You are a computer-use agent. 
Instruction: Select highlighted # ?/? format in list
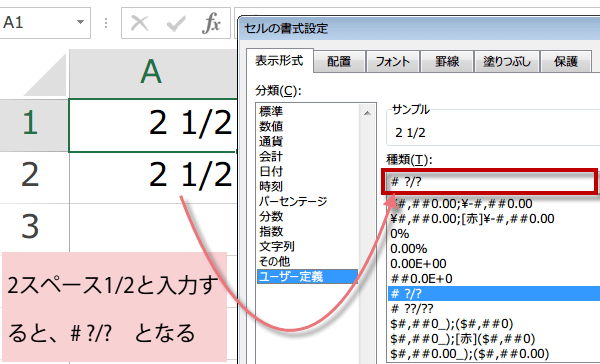[494, 294]
